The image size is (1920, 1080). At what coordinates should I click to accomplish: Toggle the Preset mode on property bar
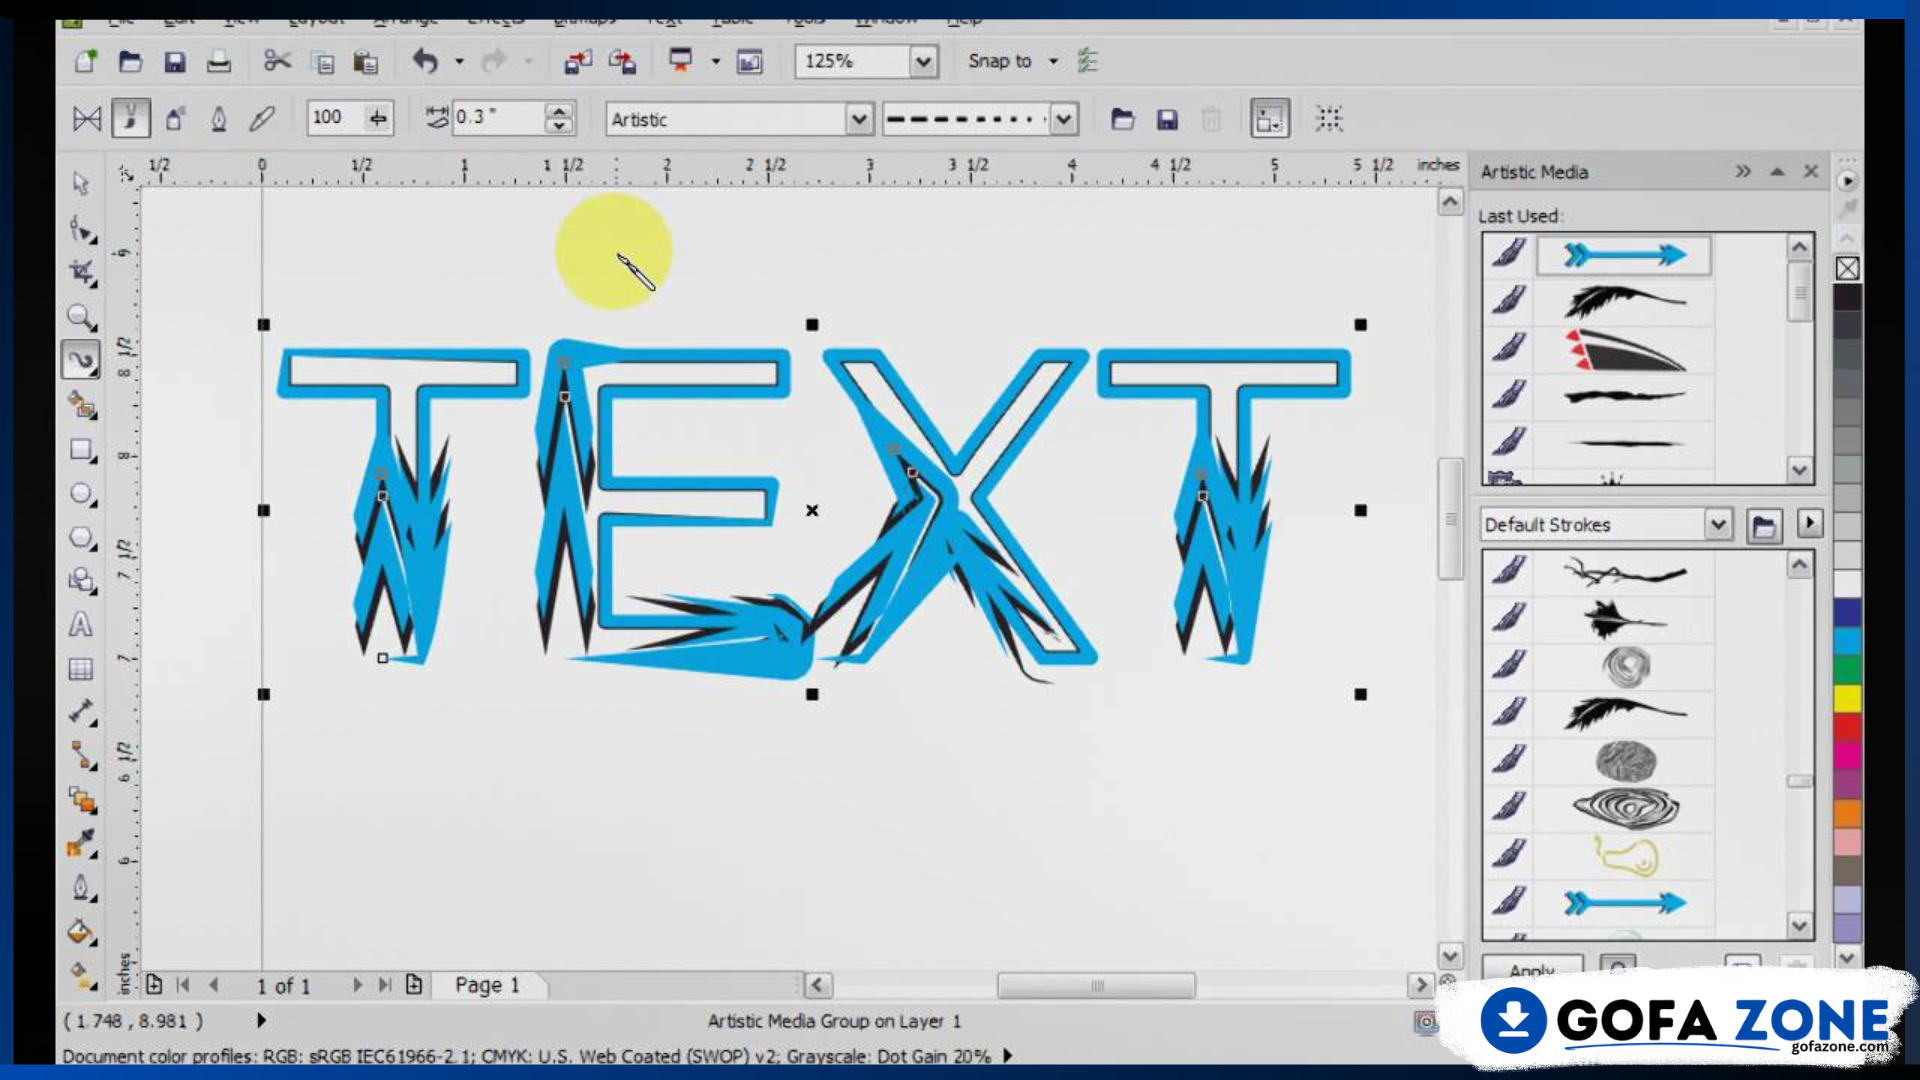click(87, 119)
